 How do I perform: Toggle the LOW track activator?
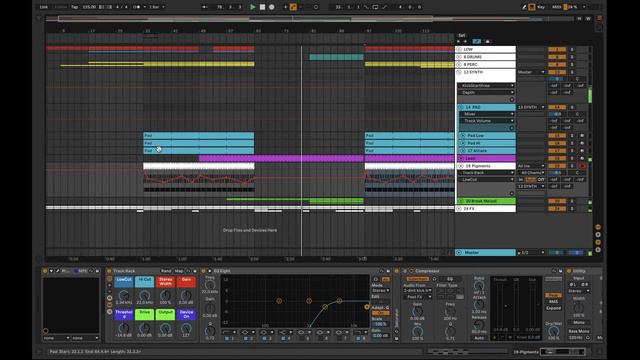coord(557,49)
